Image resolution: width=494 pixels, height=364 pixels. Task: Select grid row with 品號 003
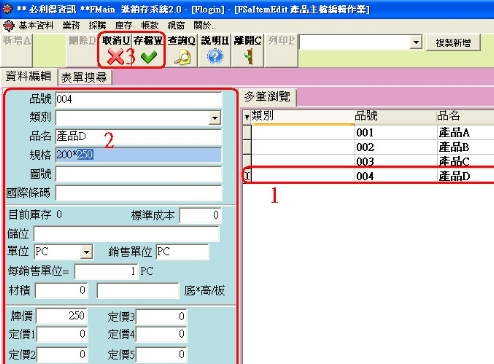pos(368,161)
